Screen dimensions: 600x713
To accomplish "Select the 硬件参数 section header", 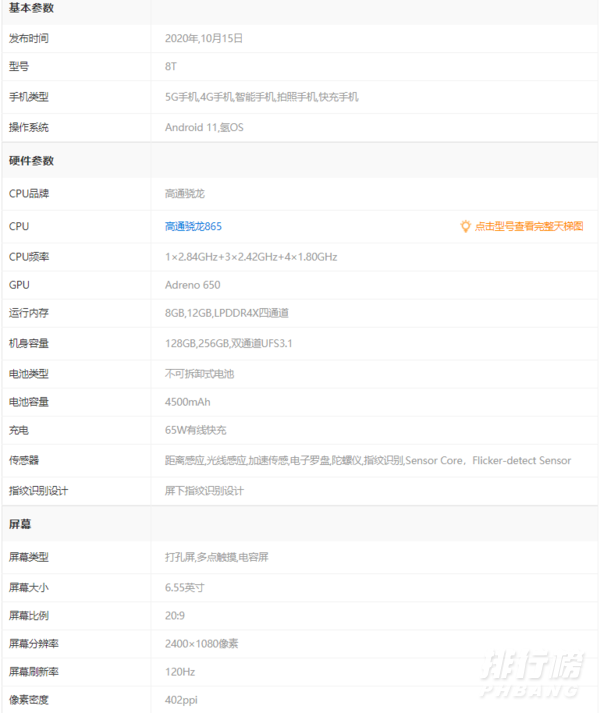I will 31,161.
